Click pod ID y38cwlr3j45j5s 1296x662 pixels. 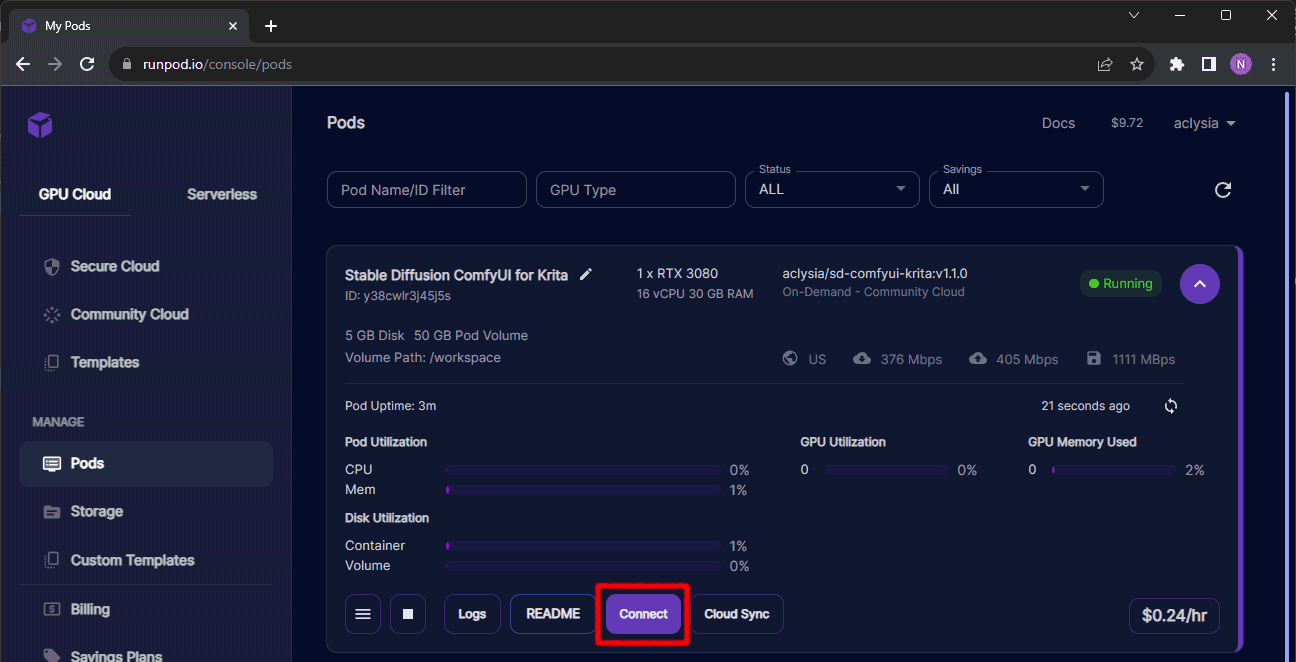pos(398,296)
